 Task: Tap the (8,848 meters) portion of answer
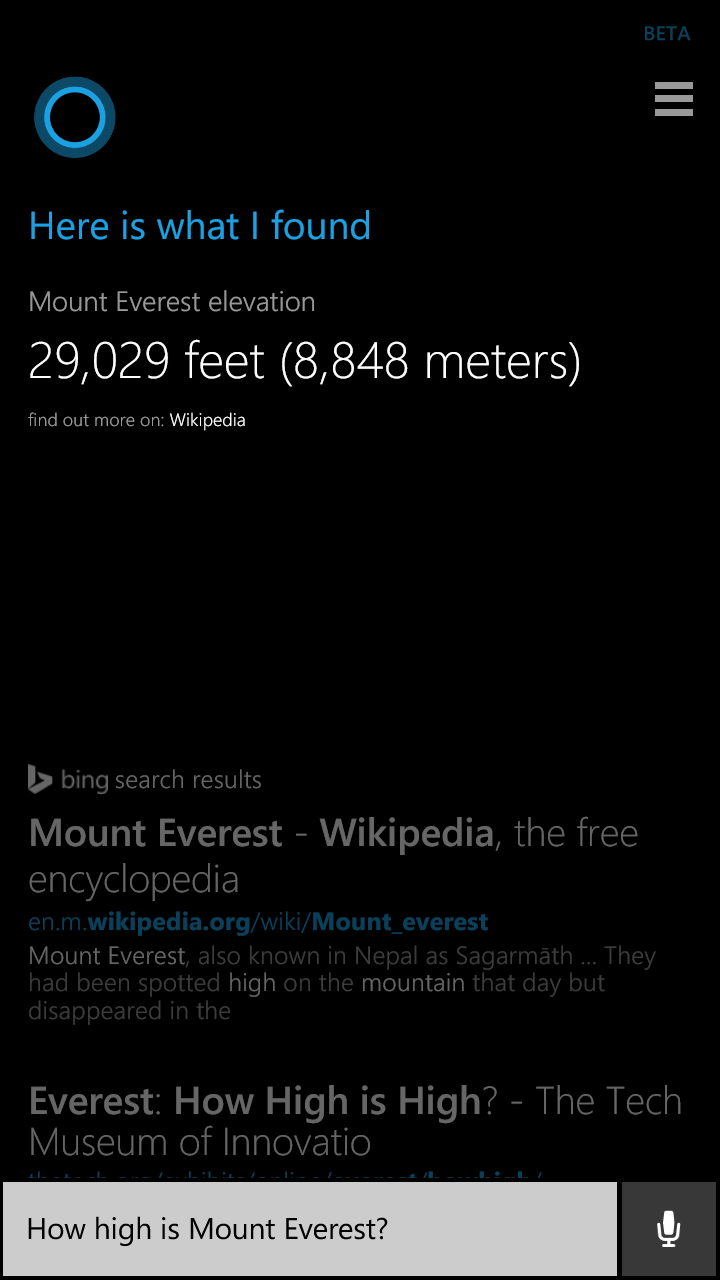[430, 361]
